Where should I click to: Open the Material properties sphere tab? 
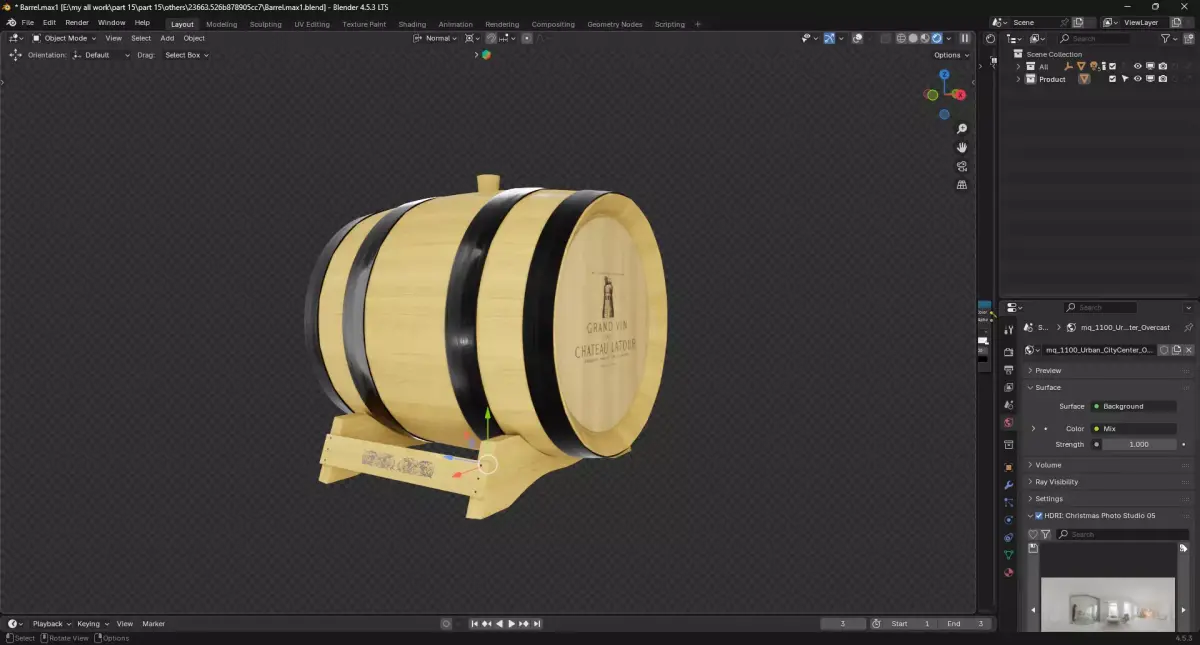coord(1008,573)
